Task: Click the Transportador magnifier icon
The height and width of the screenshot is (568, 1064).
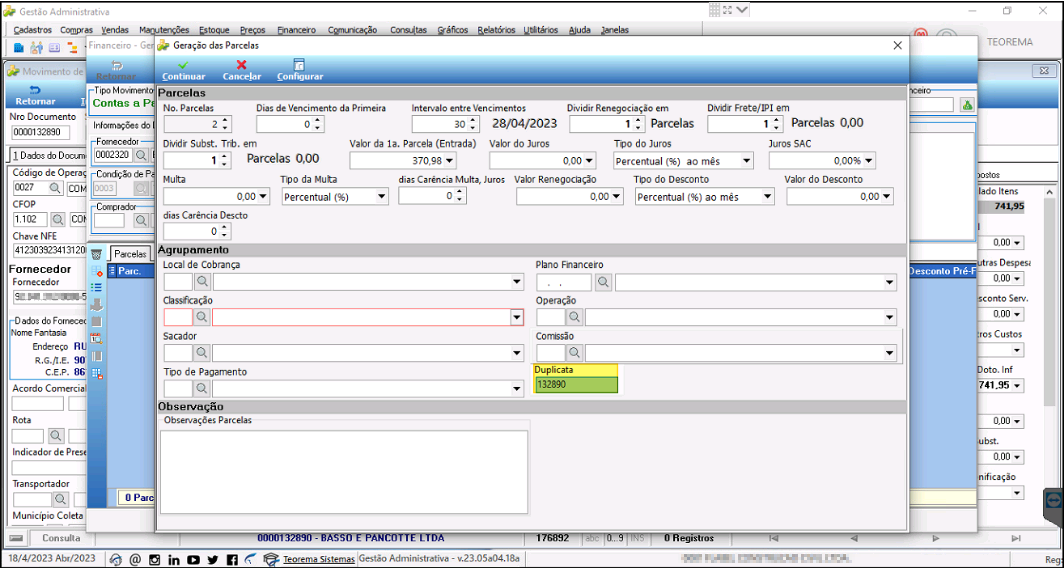Action: [x=61, y=499]
